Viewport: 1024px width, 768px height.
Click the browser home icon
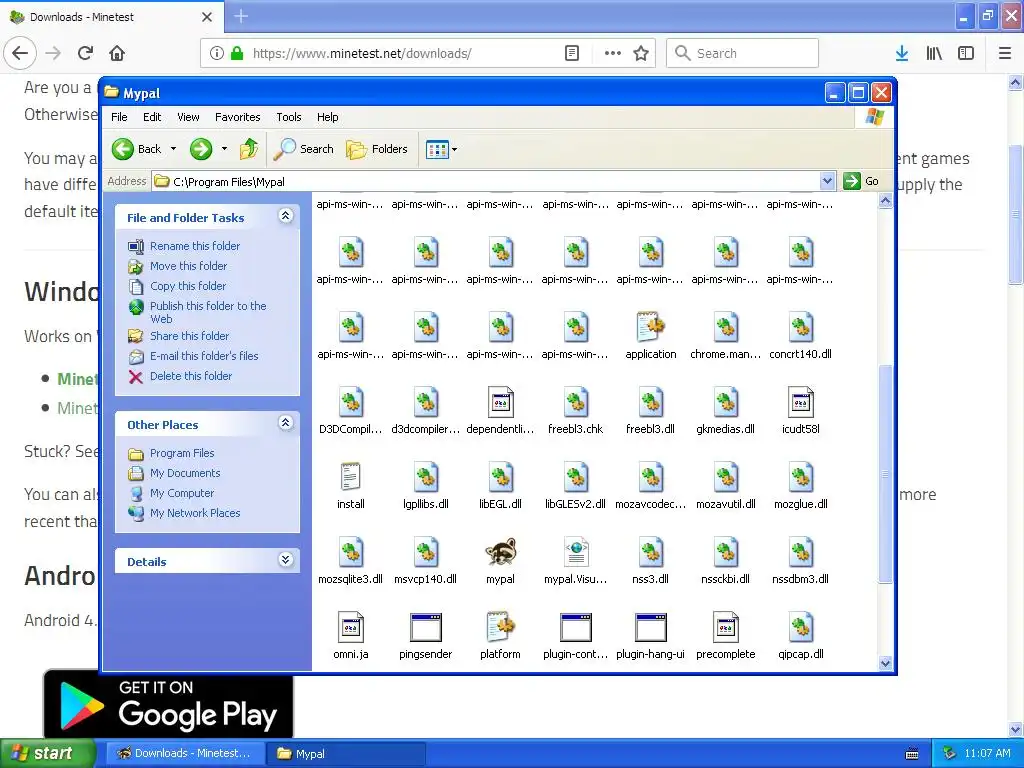117,54
